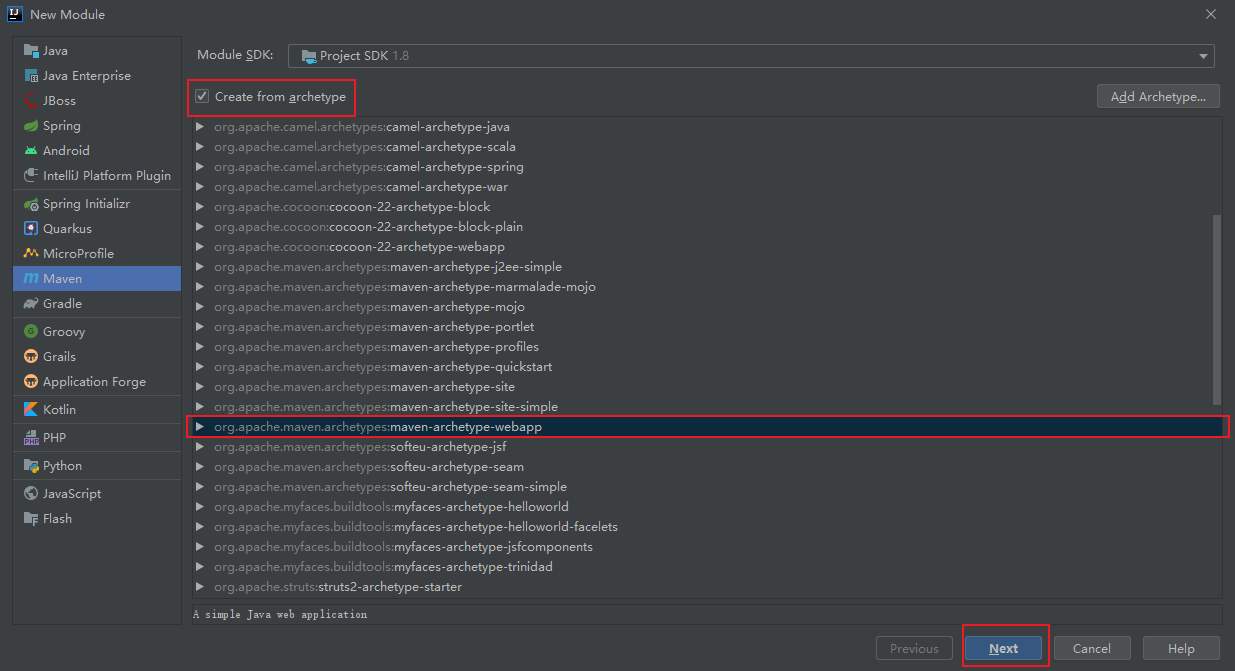Click the Spring leaf icon
This screenshot has height=671, width=1235.
[31, 125]
